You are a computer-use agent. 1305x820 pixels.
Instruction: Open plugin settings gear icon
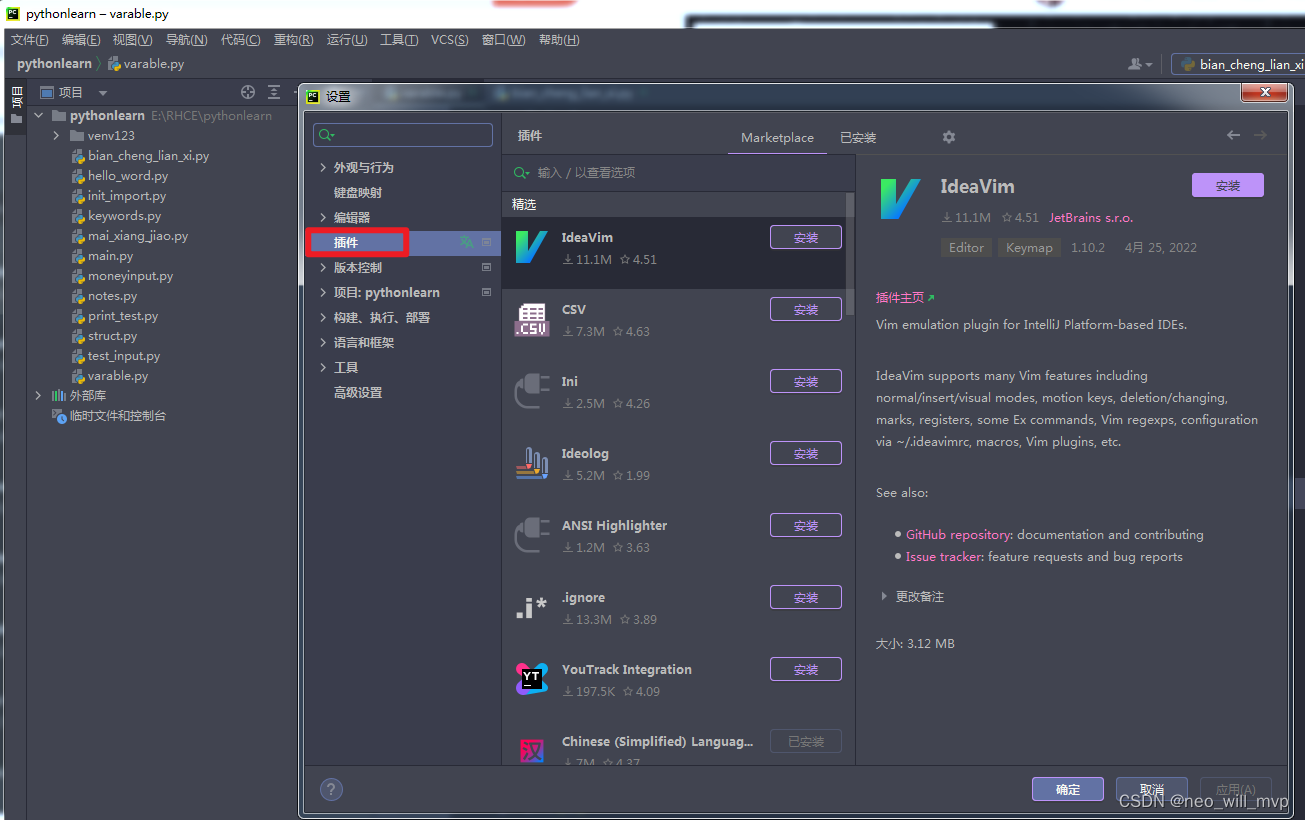949,137
